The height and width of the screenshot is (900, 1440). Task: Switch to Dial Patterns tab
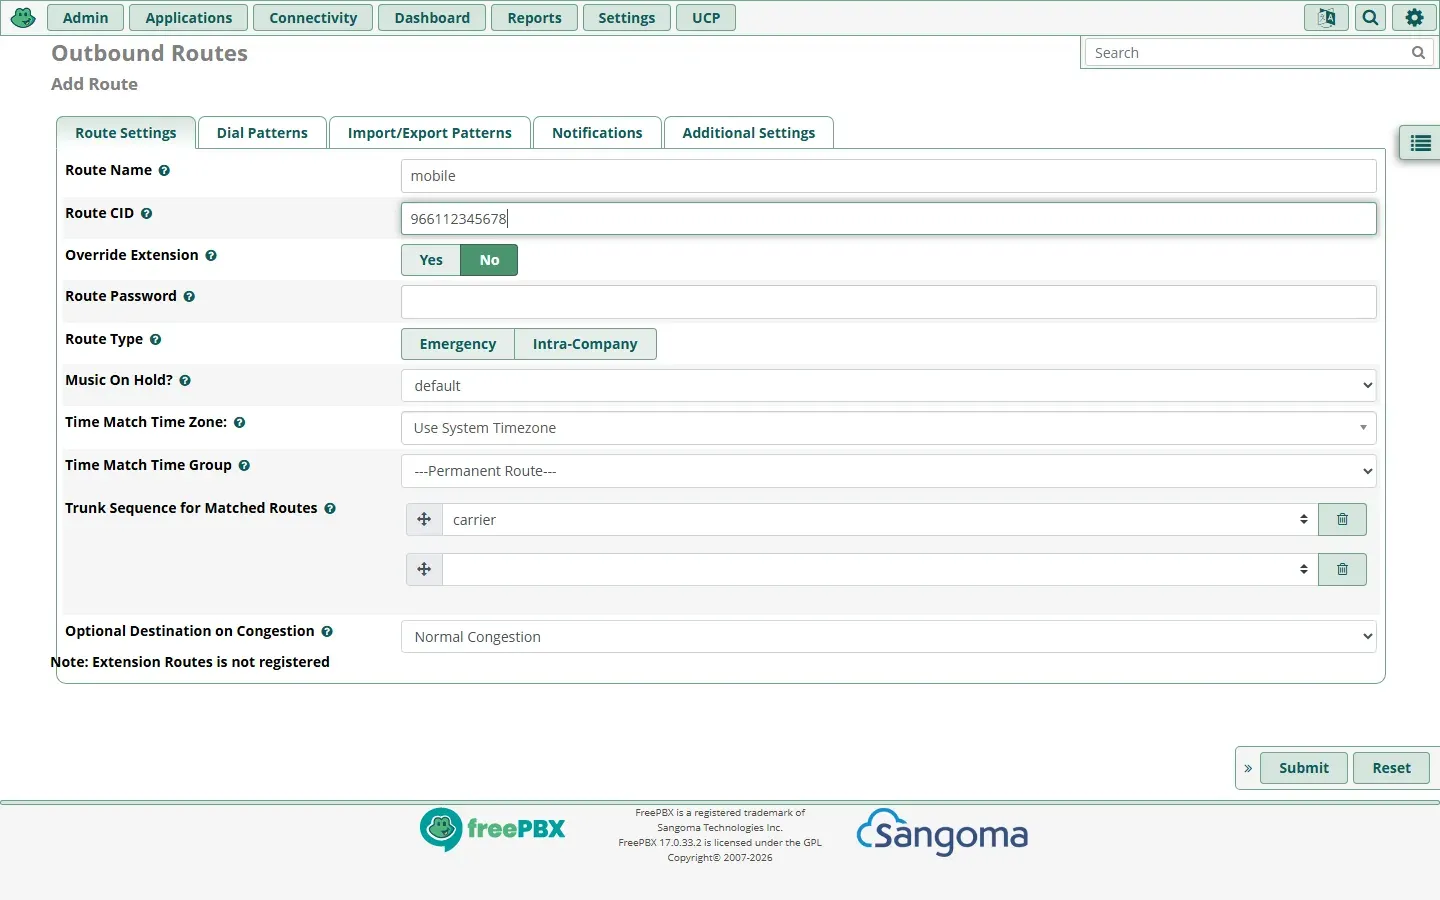(x=262, y=133)
